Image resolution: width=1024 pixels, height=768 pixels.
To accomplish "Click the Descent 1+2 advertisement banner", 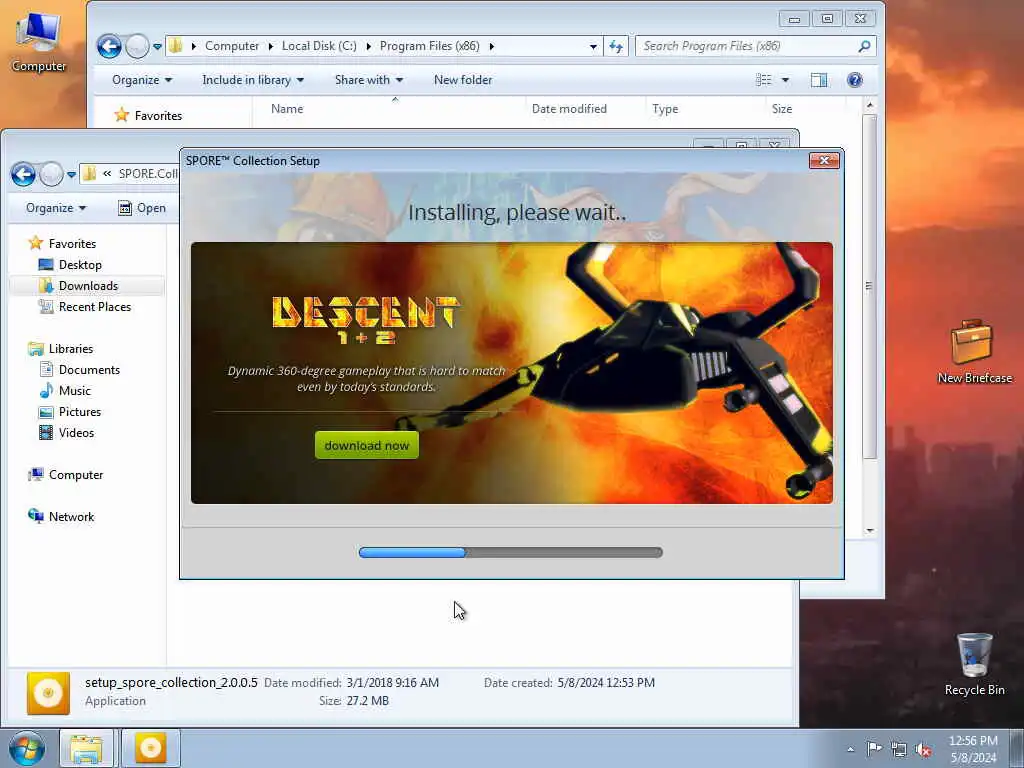I will 511,373.
